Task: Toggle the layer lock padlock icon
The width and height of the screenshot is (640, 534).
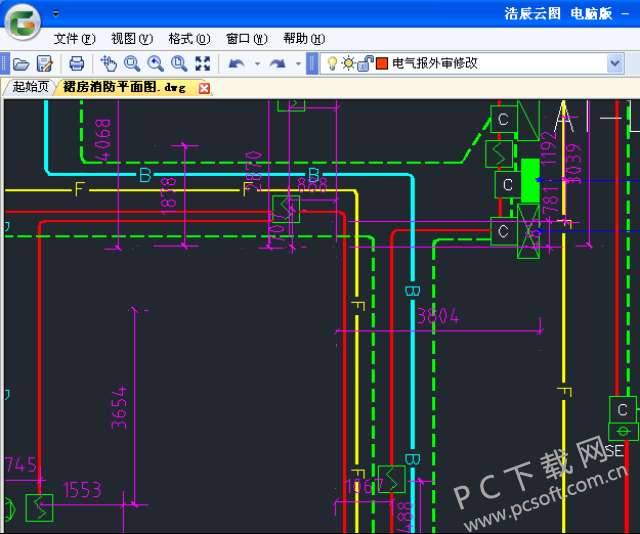Action: 364,63
